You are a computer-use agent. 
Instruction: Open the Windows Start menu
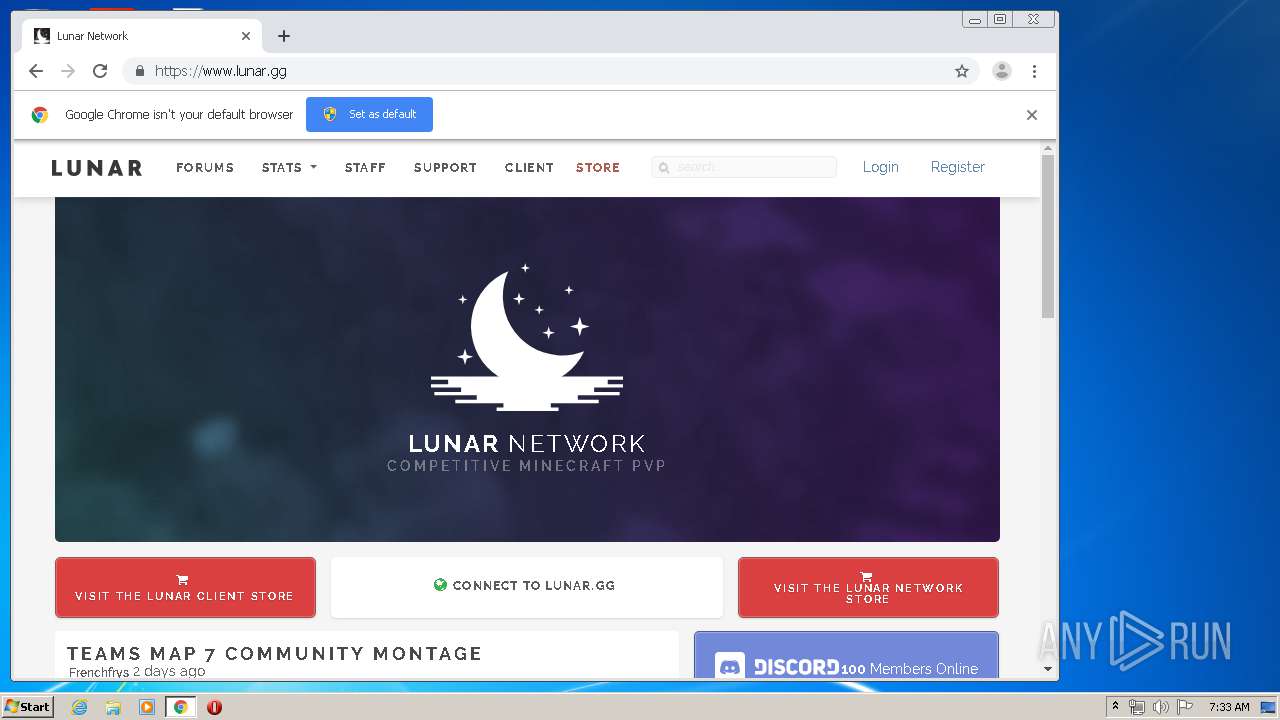click(27, 707)
